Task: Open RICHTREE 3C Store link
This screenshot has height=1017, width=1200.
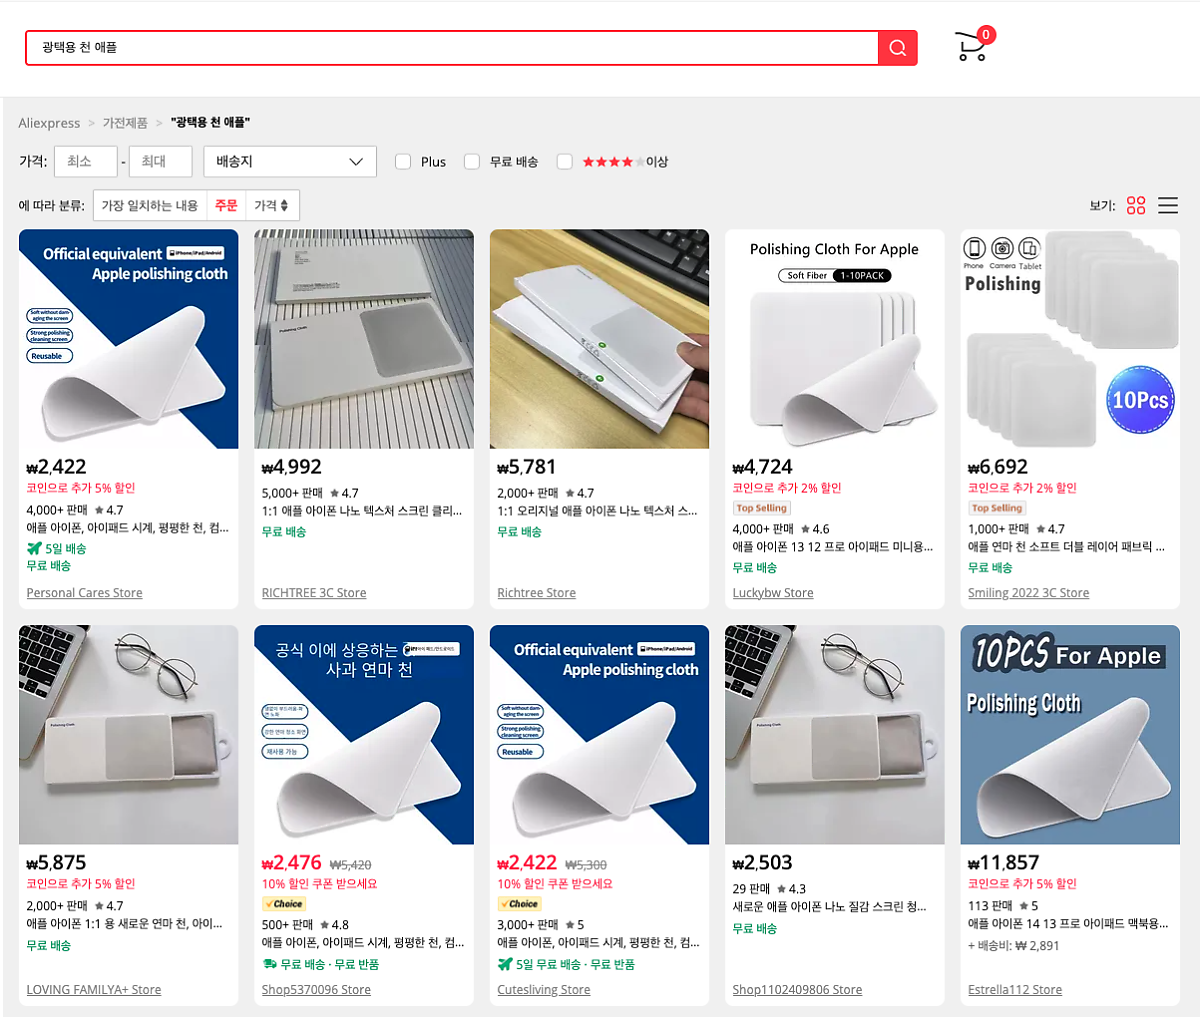Action: (314, 593)
